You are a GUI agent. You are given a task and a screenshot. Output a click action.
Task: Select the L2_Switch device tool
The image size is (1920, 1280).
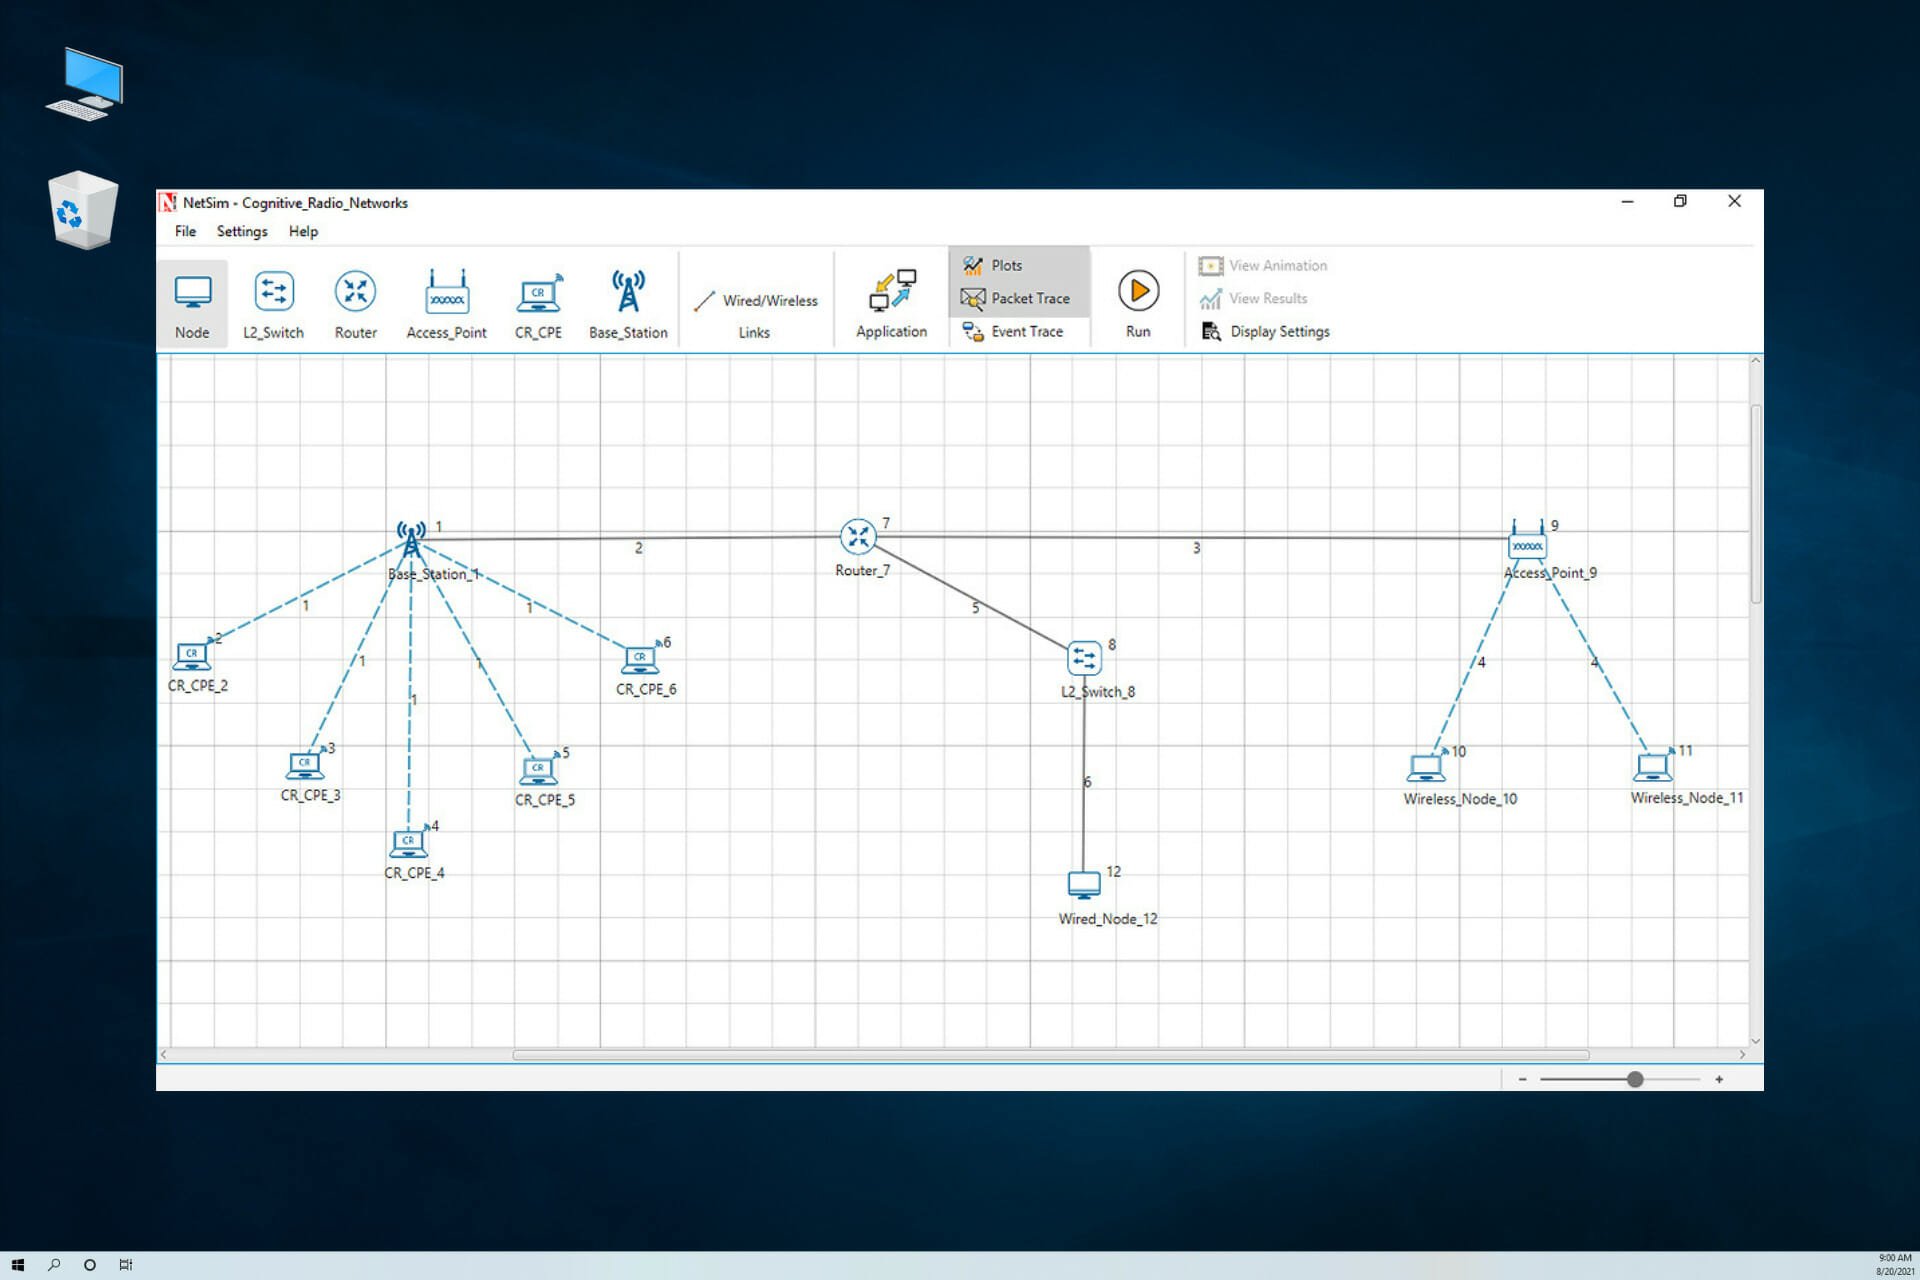point(273,304)
